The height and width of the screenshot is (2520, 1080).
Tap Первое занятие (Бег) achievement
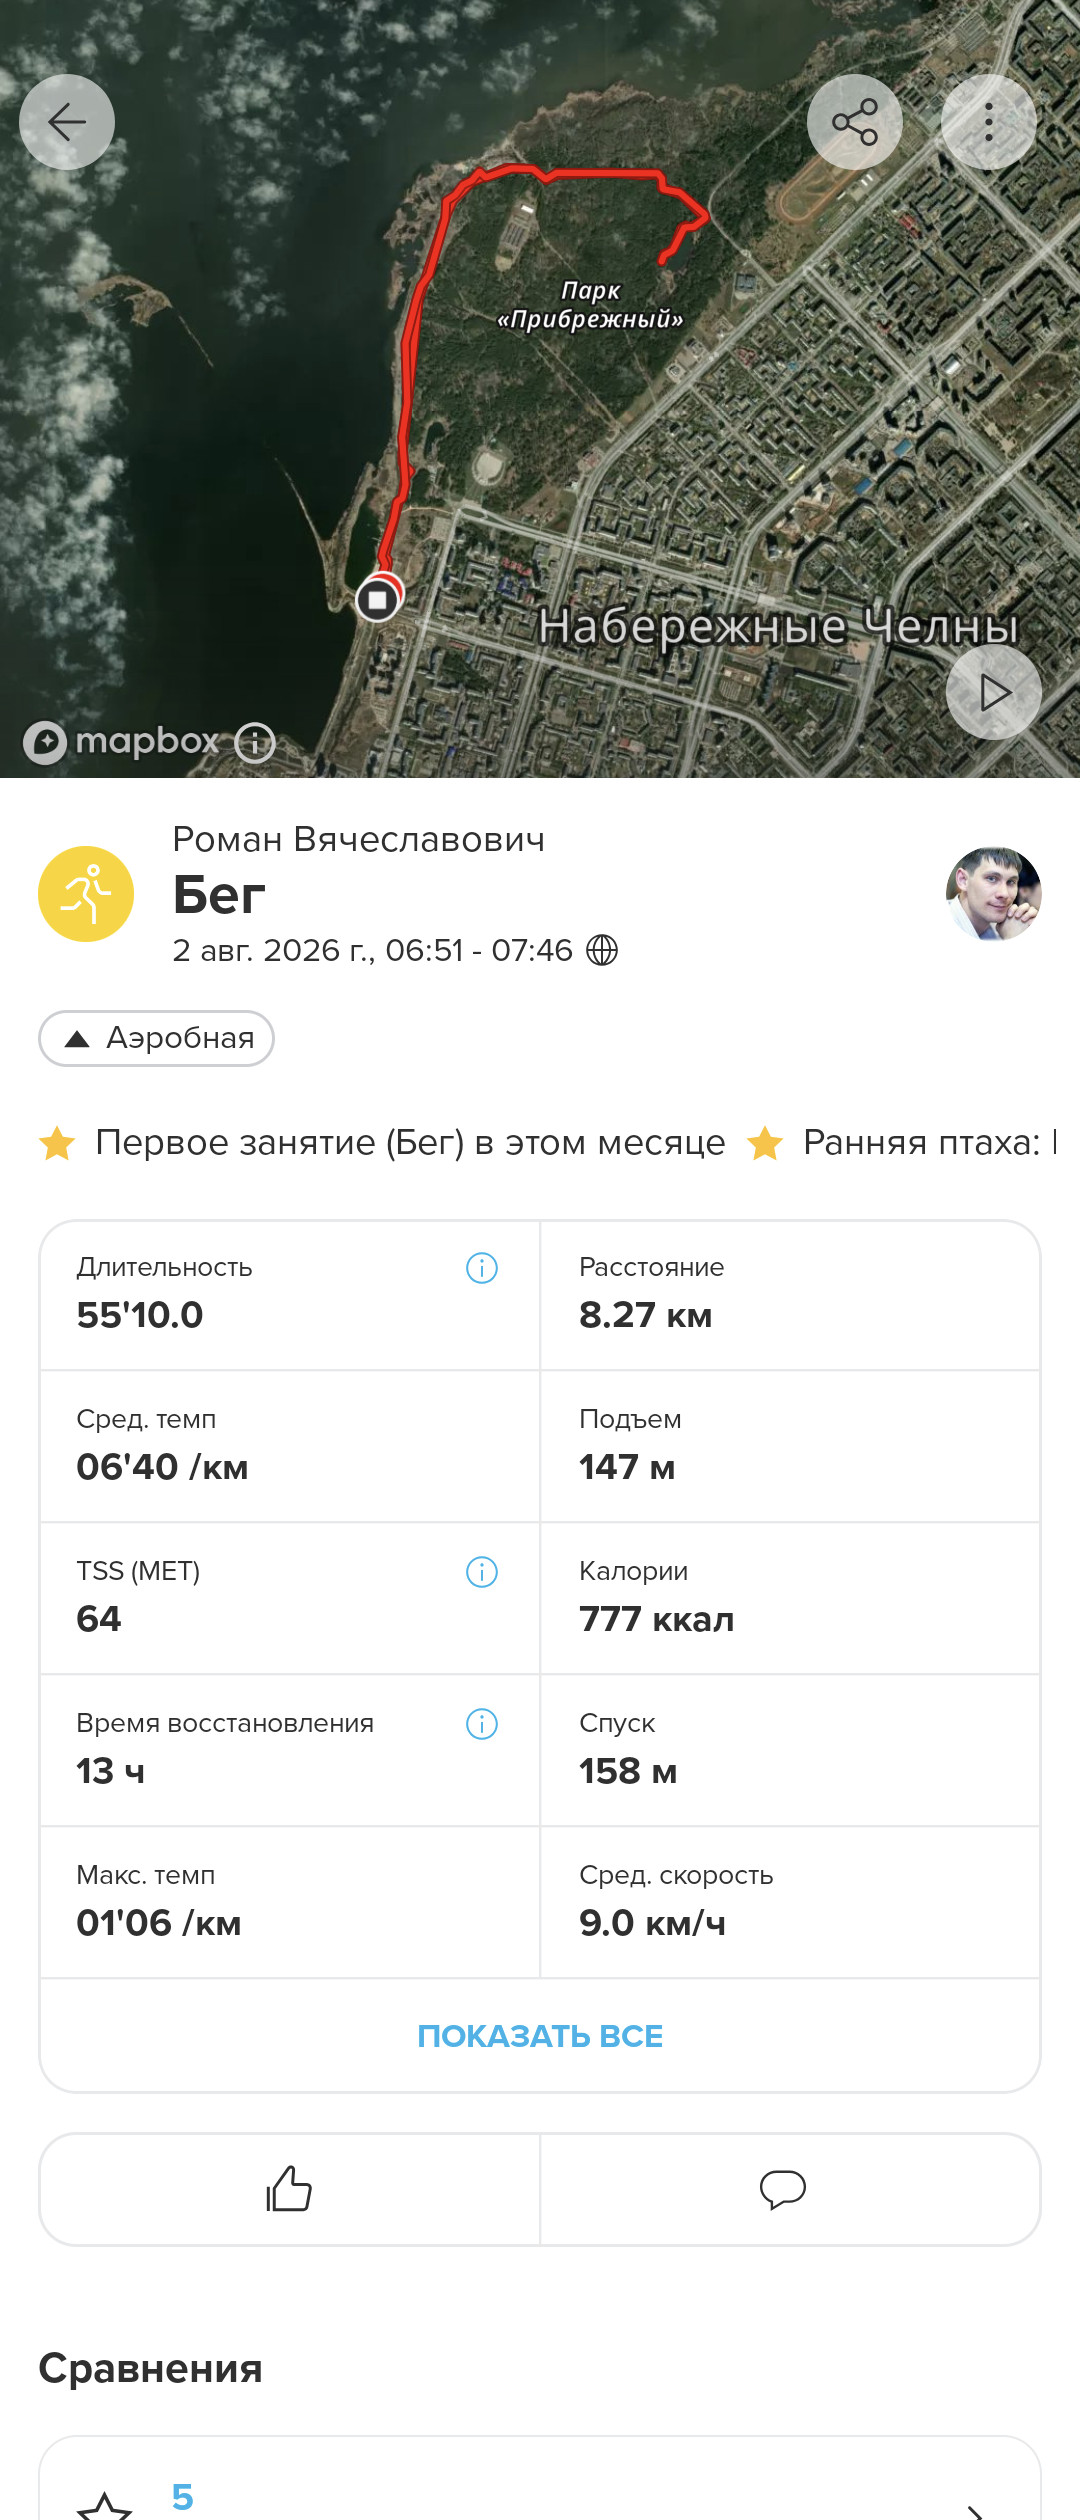(382, 1142)
